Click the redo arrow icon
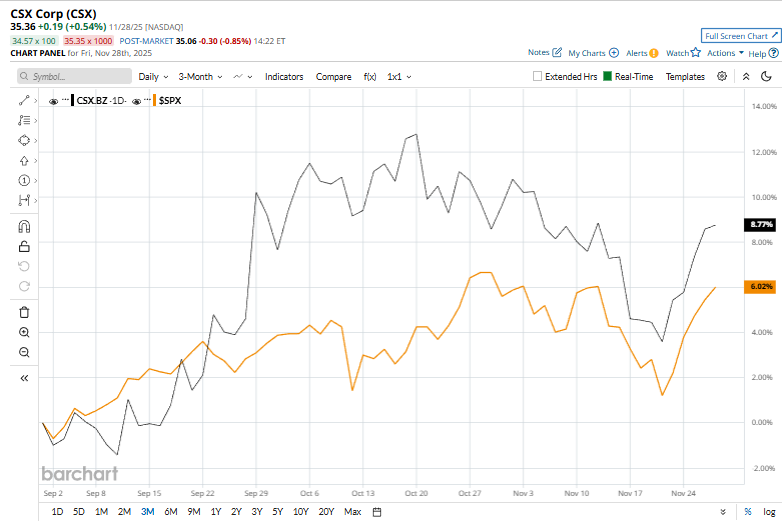 pyautogui.click(x=24, y=286)
